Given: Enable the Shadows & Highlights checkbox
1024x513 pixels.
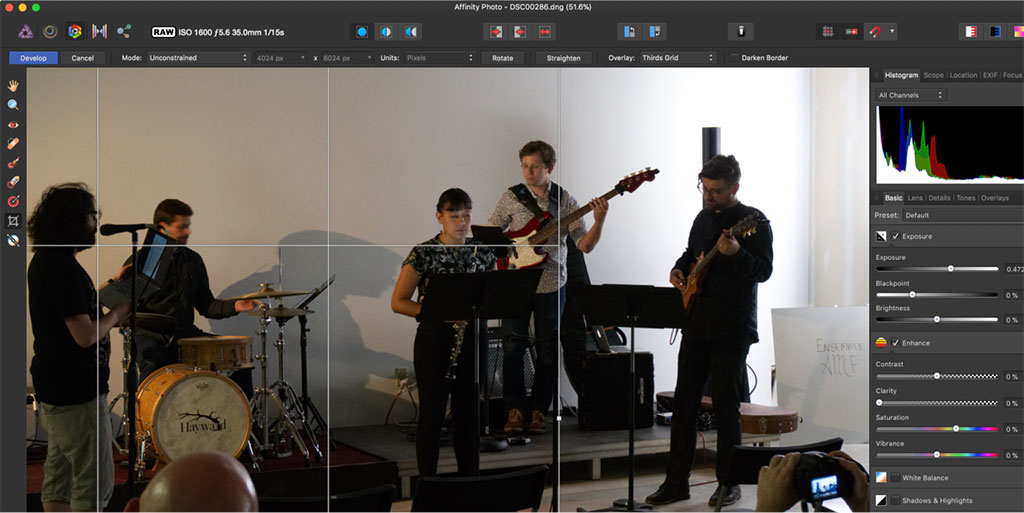Looking at the screenshot, I should point(895,501).
